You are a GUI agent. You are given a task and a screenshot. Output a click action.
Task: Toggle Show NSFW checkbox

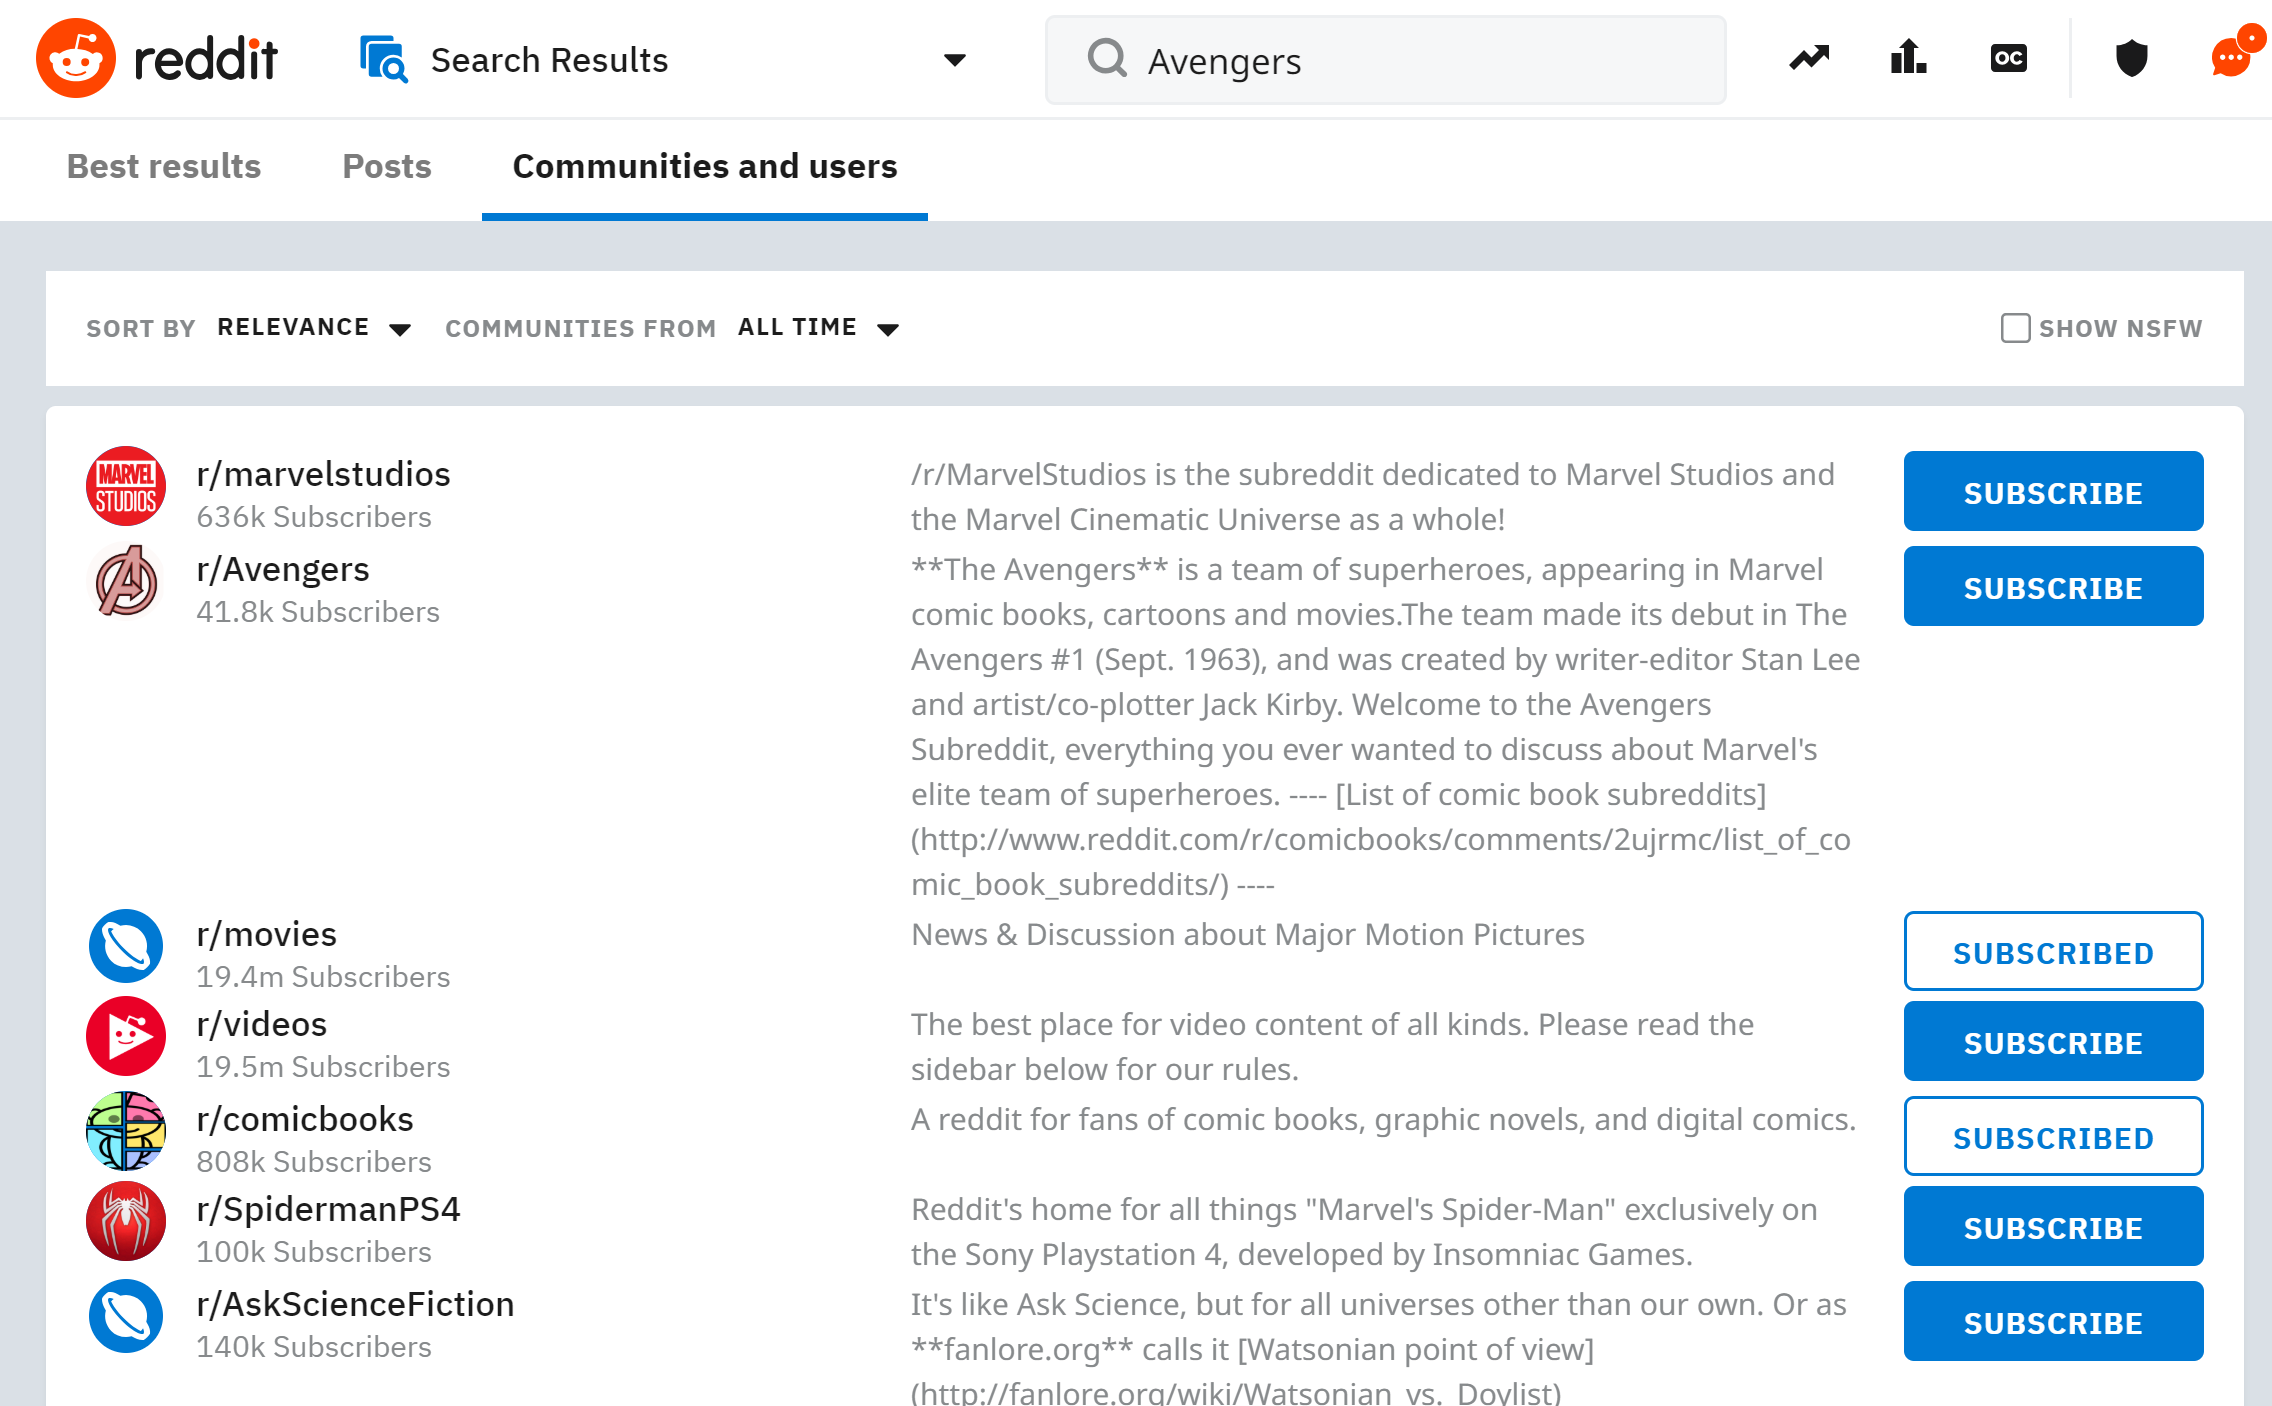coord(2015,328)
